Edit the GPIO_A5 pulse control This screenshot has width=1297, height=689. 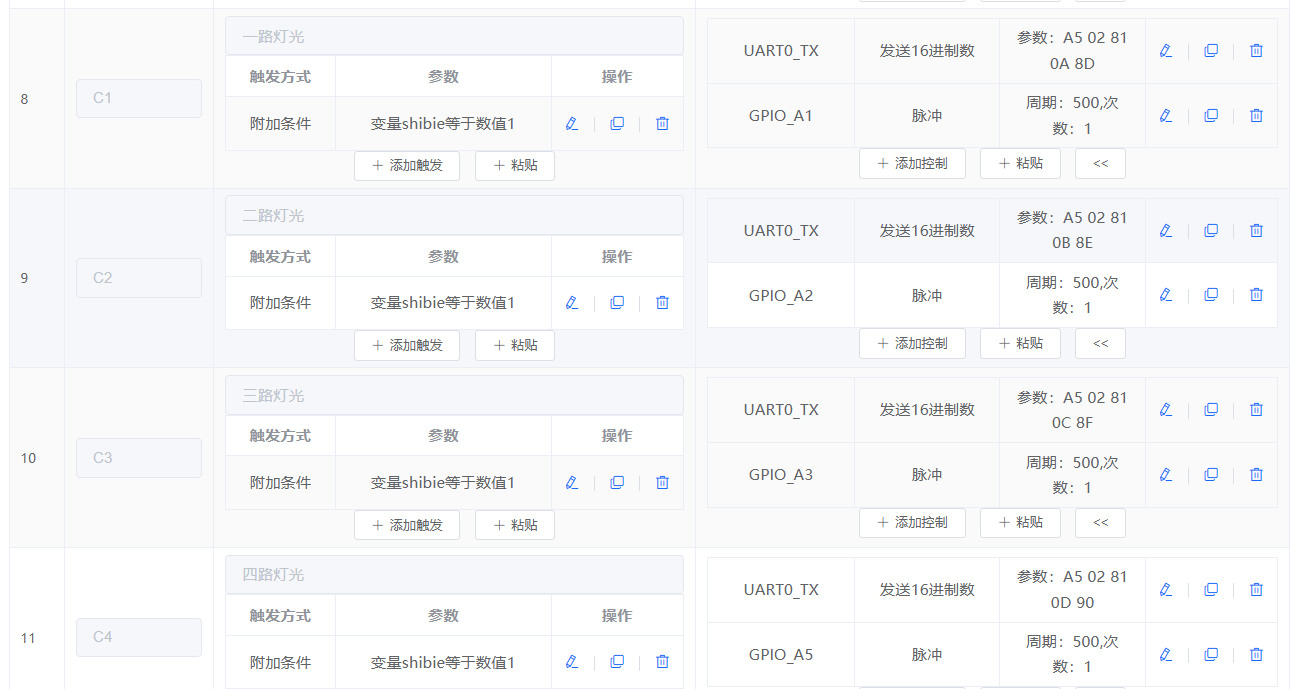pos(1166,654)
